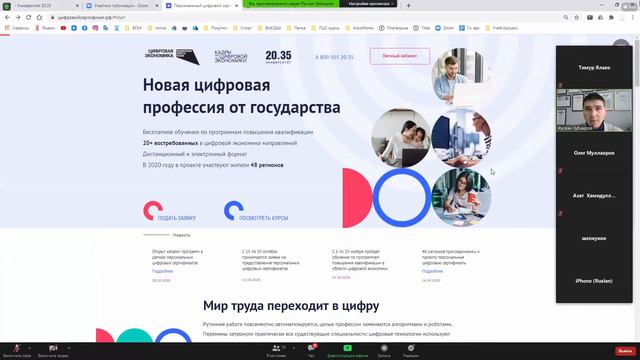Turn on video in Zoom toolbar
Image resolution: width=640 pixels, height=360 pixels.
click(53, 350)
